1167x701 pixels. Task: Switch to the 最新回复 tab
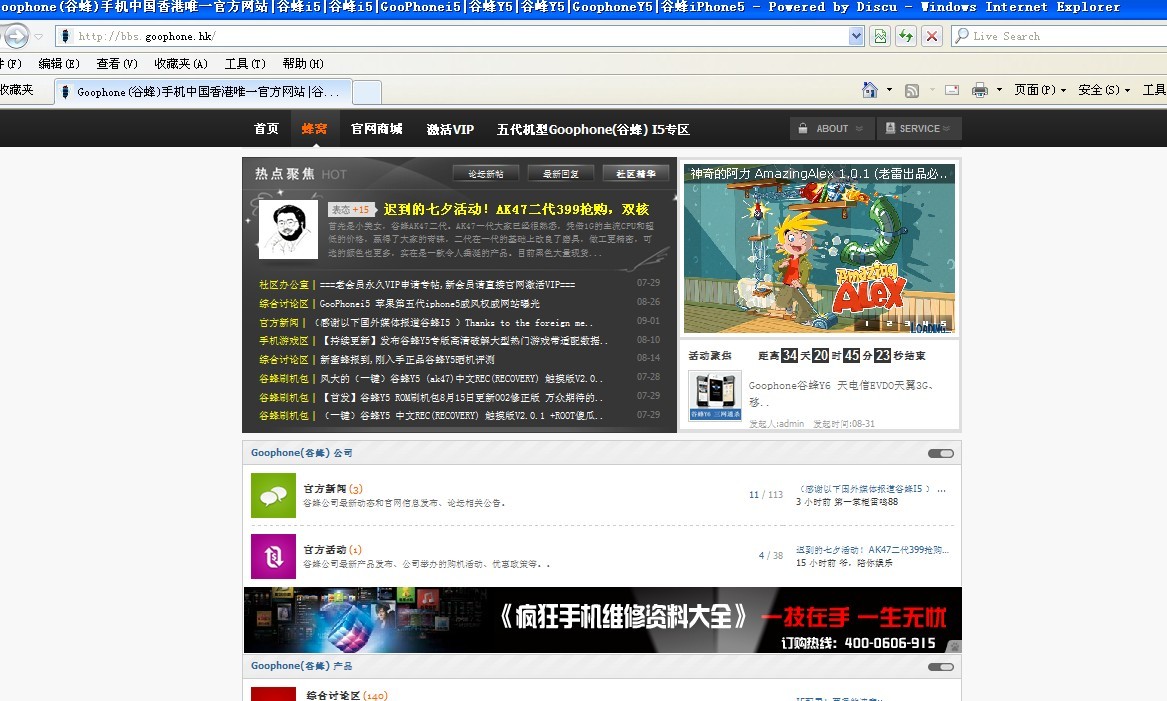click(560, 173)
